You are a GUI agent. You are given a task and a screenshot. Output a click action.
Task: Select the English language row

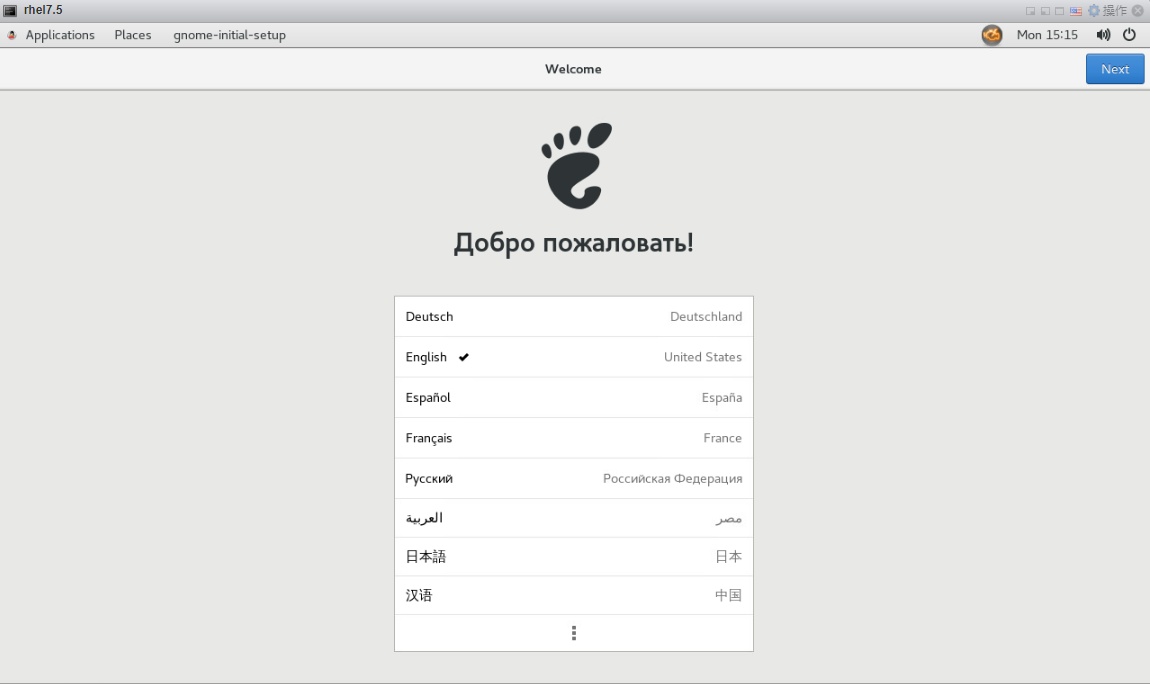[574, 357]
